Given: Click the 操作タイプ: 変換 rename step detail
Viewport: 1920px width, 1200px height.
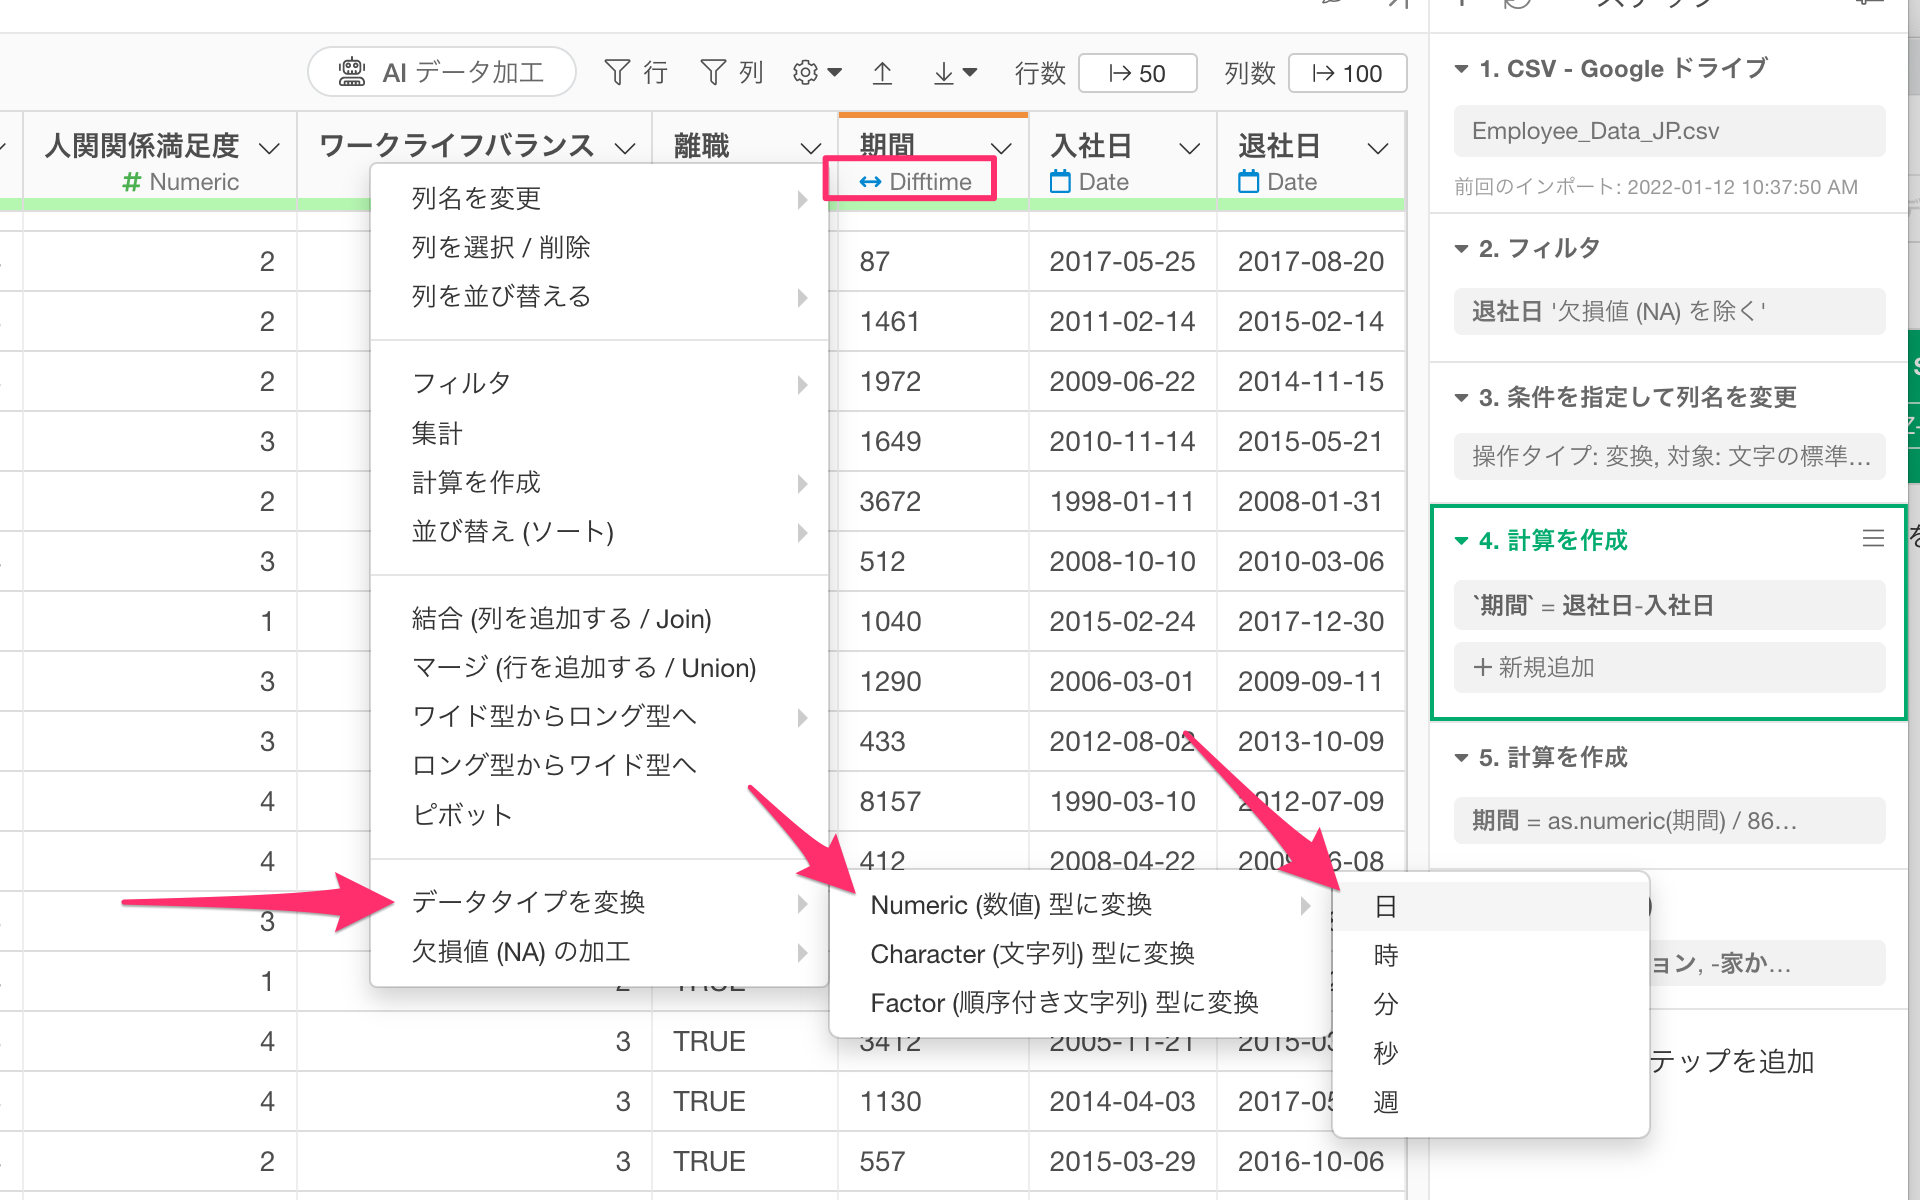Looking at the screenshot, I should 1669,456.
